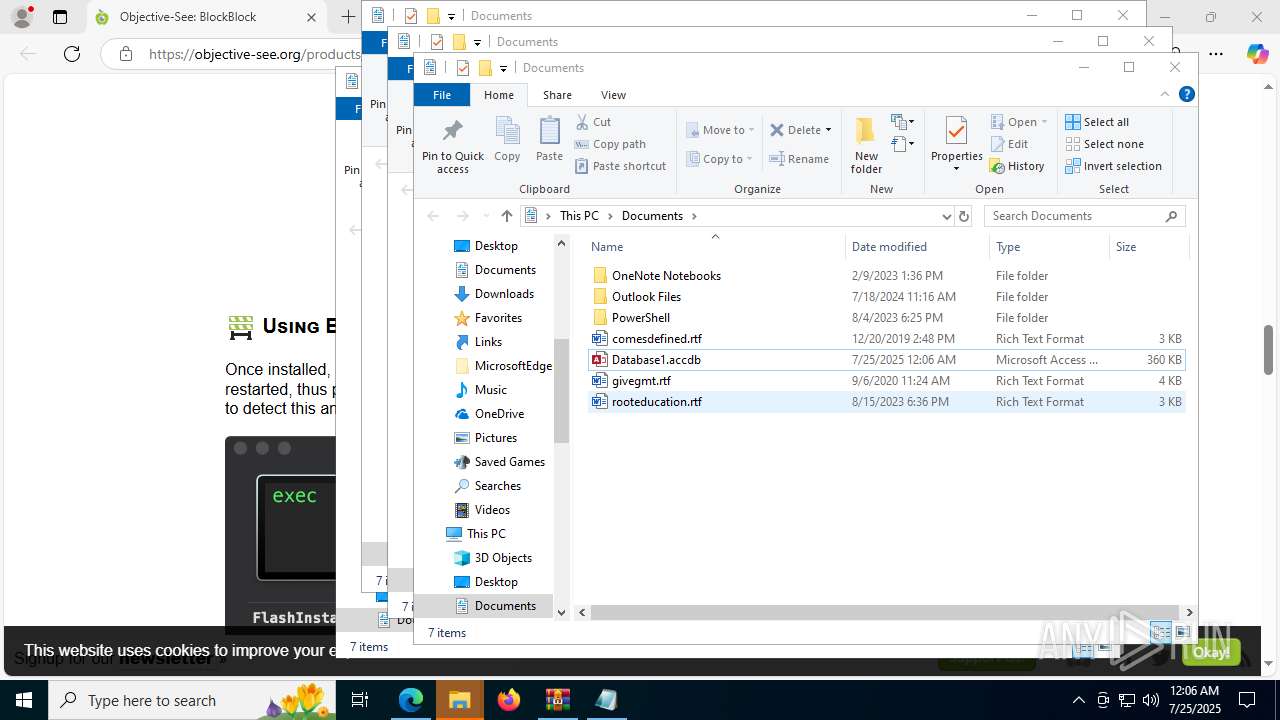1280x720 pixels.
Task: Sort by Date modified column header
Action: [x=917, y=247]
